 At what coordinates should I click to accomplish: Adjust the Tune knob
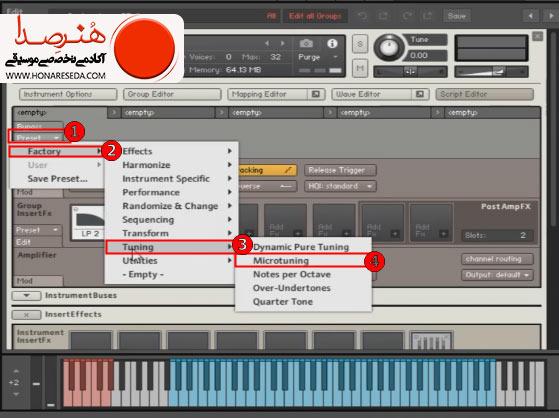tap(389, 47)
